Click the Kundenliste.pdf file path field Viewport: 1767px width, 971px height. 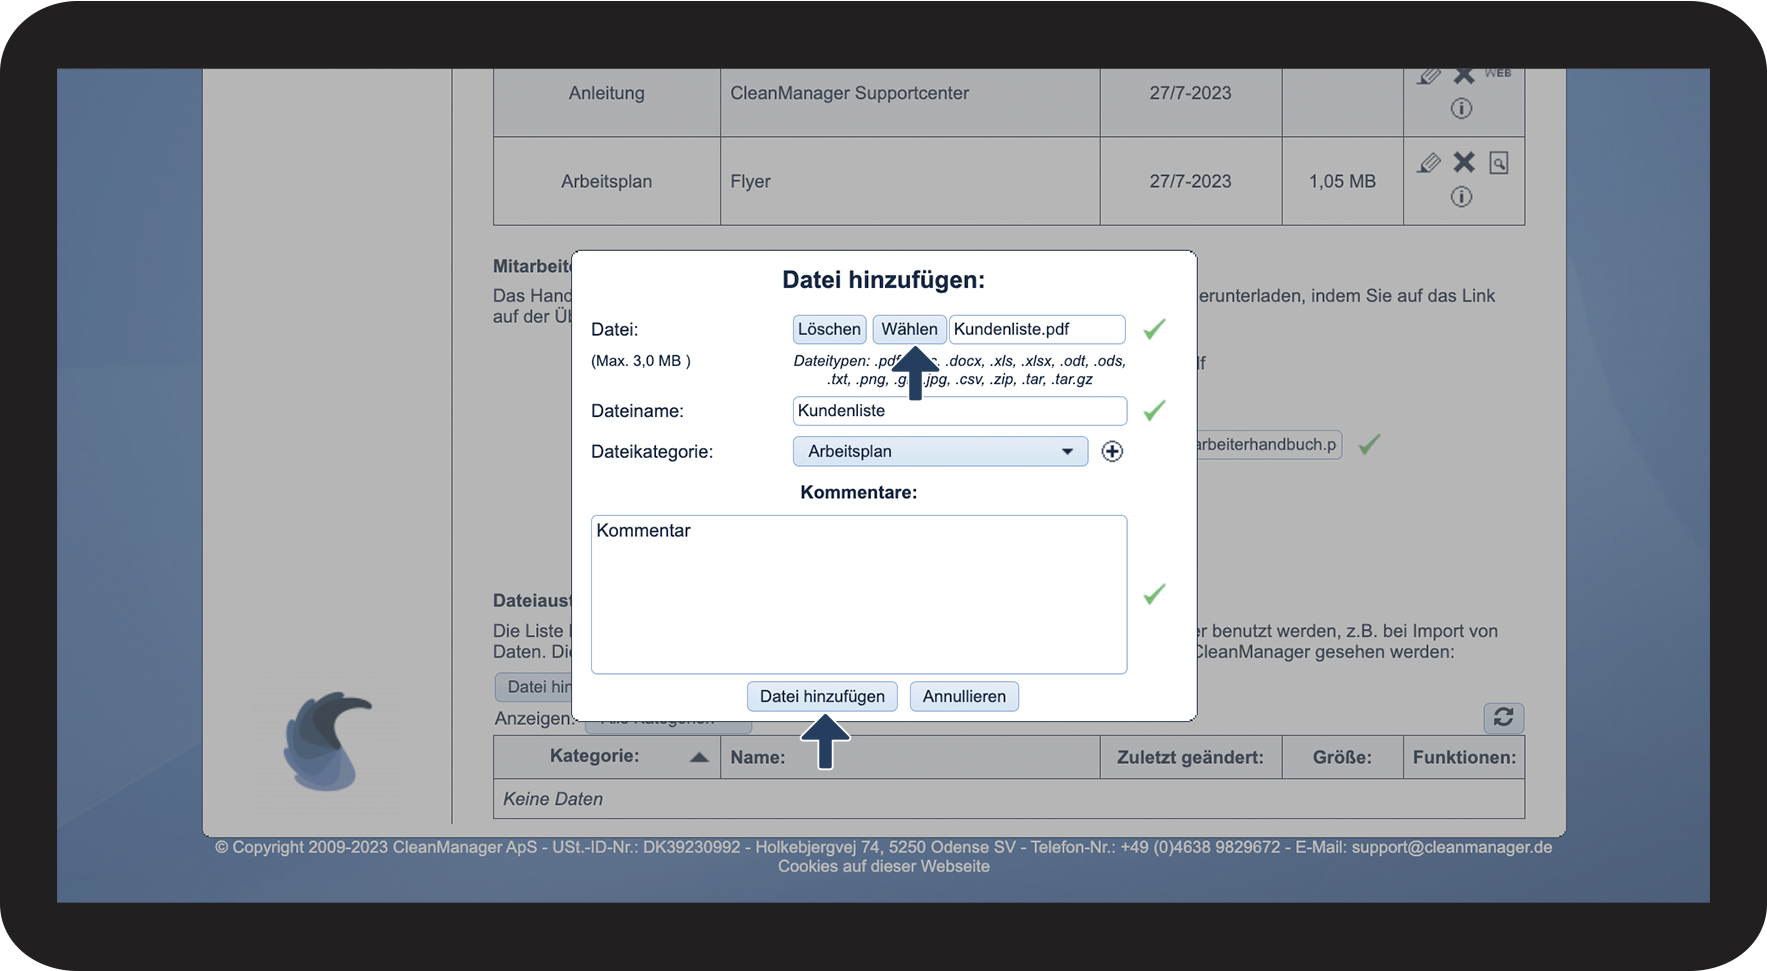[x=1036, y=329]
